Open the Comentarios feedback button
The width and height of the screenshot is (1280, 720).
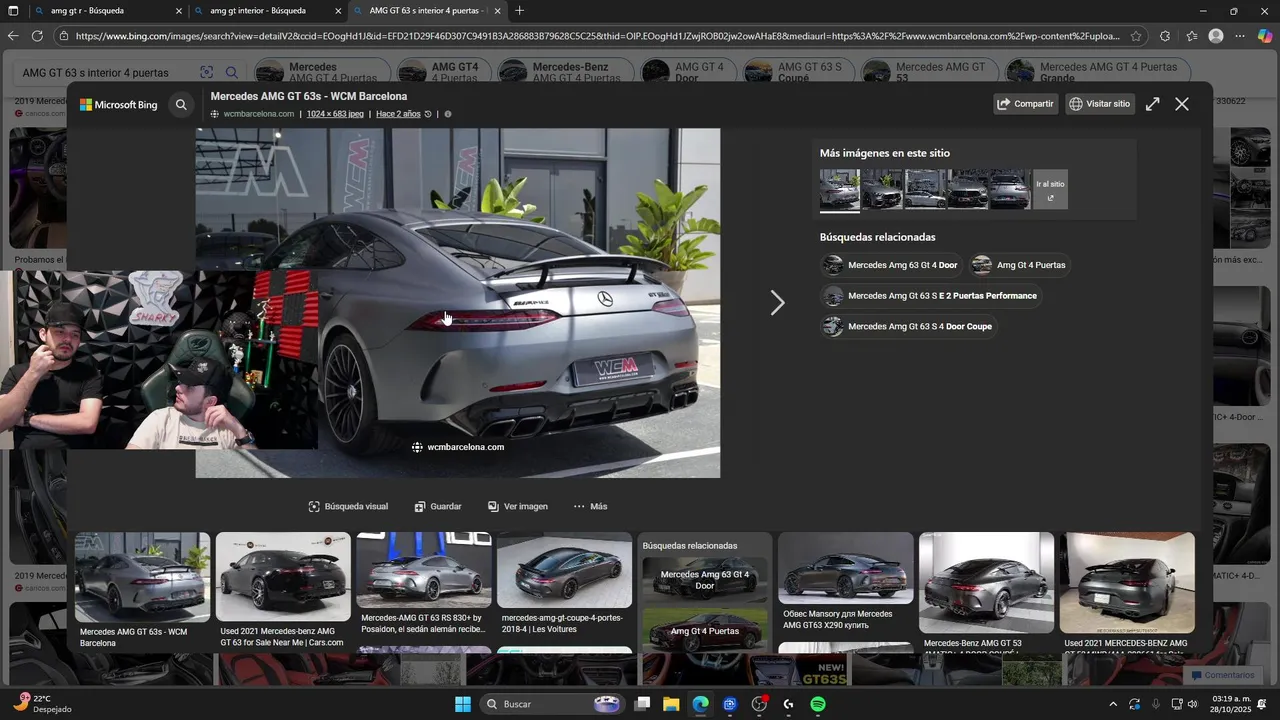[1222, 675]
